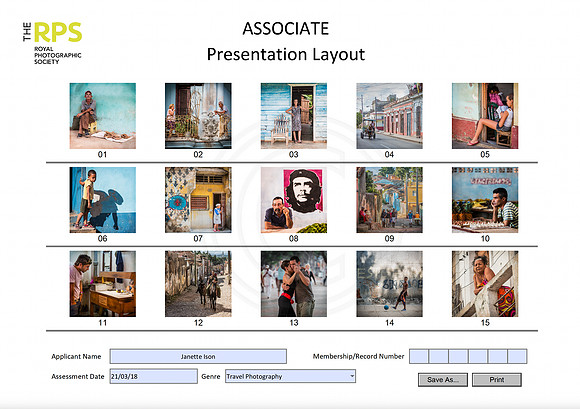The height and width of the screenshot is (409, 580).
Task: Click the Applicant Name field with Janette Ison
Action: 198,356
